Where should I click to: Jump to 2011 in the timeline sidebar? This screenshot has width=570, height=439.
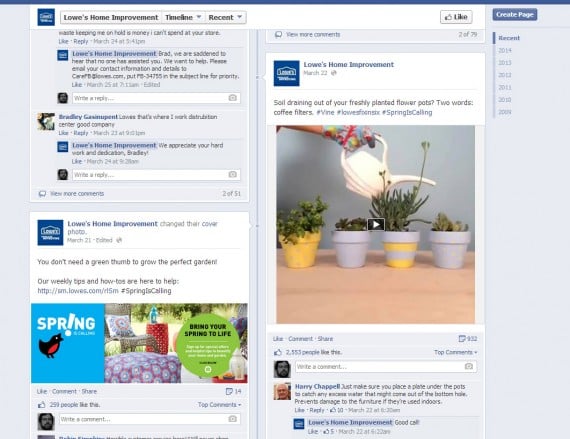coord(505,87)
